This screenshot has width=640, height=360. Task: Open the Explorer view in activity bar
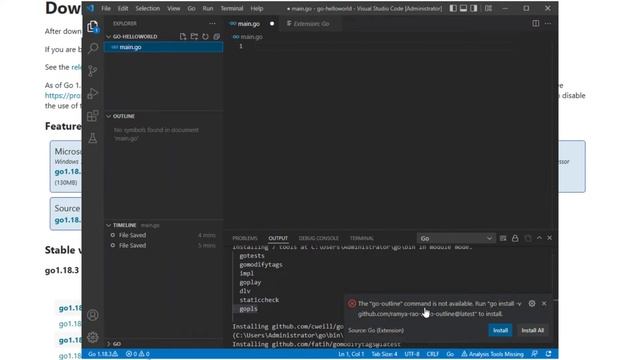[x=93, y=27]
